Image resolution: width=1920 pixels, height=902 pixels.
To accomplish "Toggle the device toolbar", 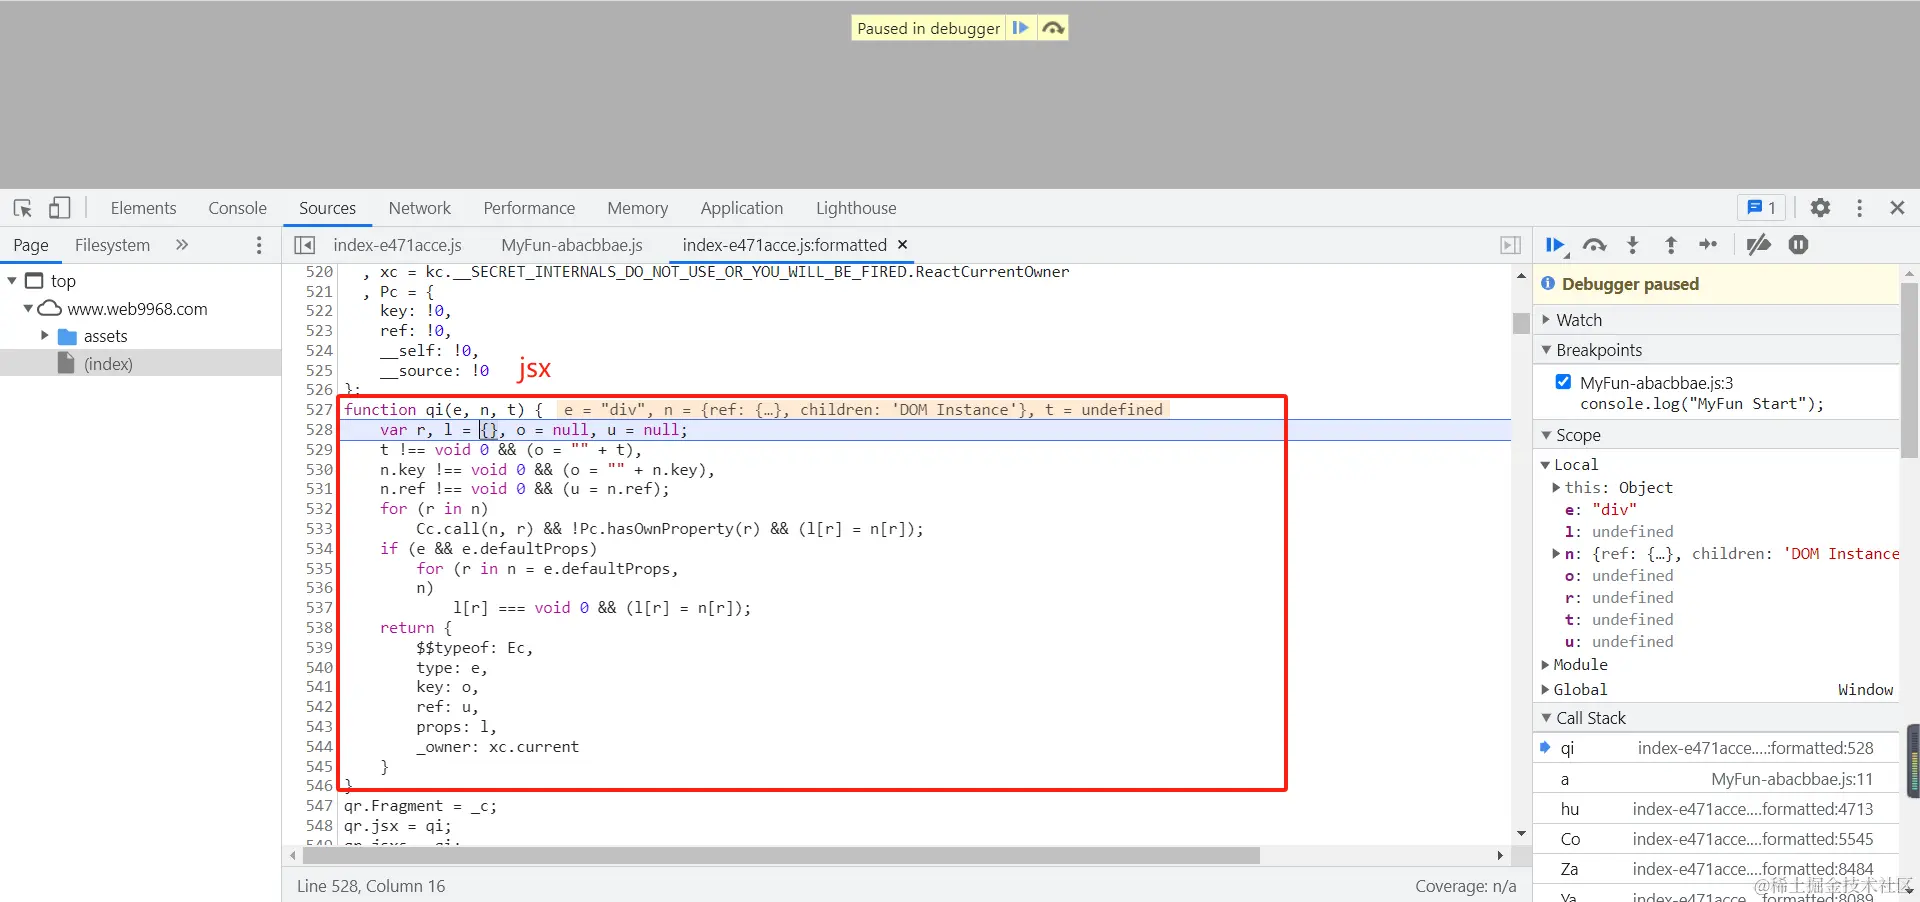I will (x=60, y=208).
